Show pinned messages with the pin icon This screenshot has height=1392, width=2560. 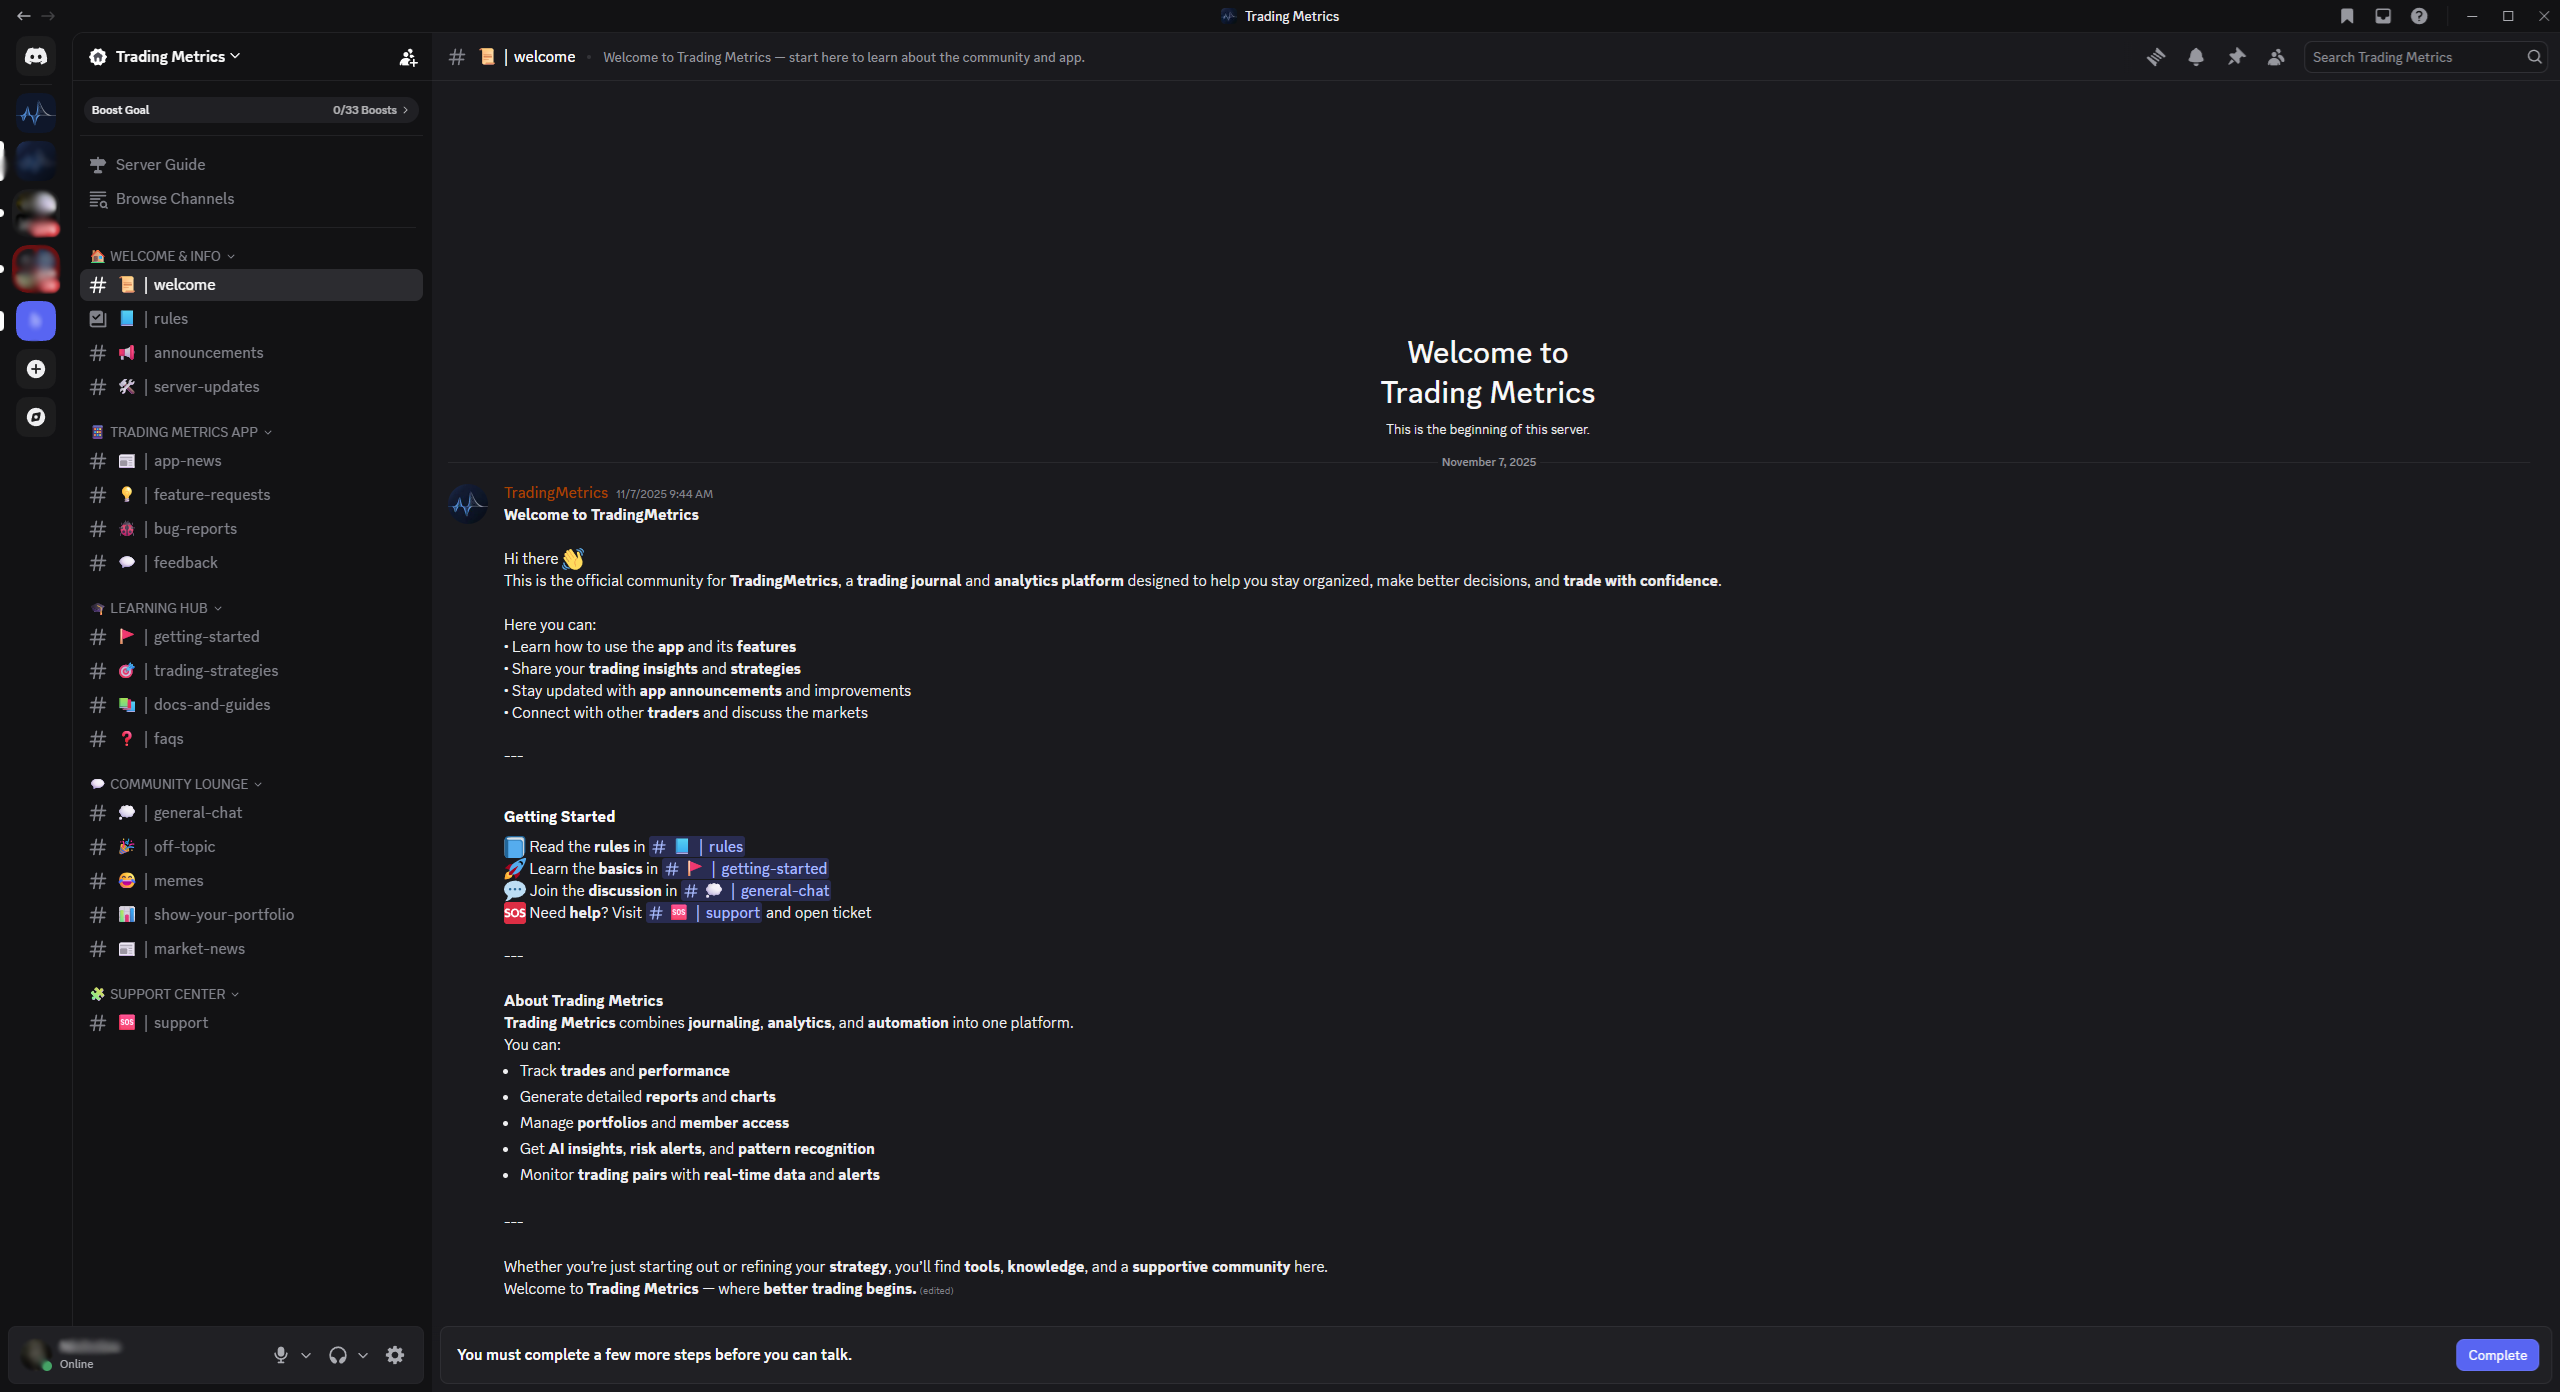point(2236,57)
